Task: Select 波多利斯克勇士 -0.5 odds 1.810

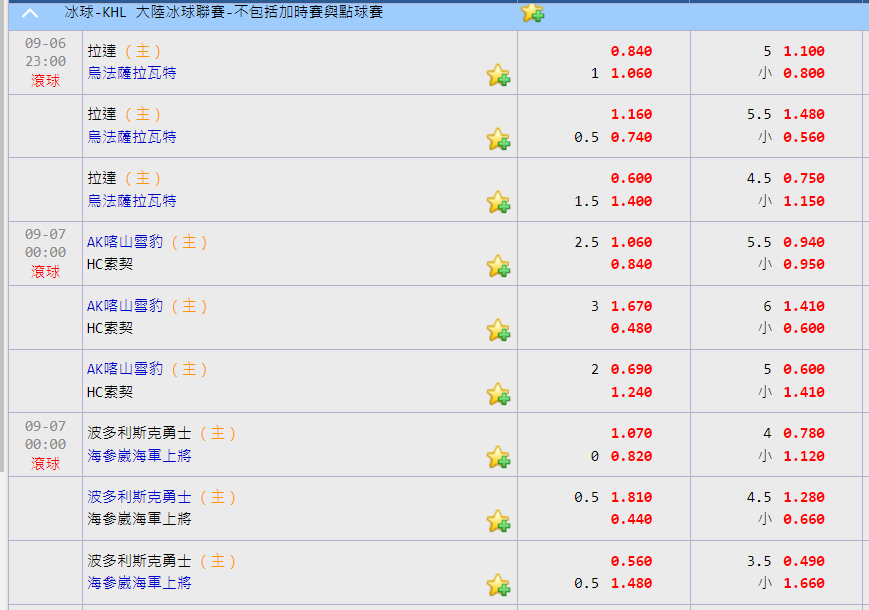Action: (x=631, y=497)
